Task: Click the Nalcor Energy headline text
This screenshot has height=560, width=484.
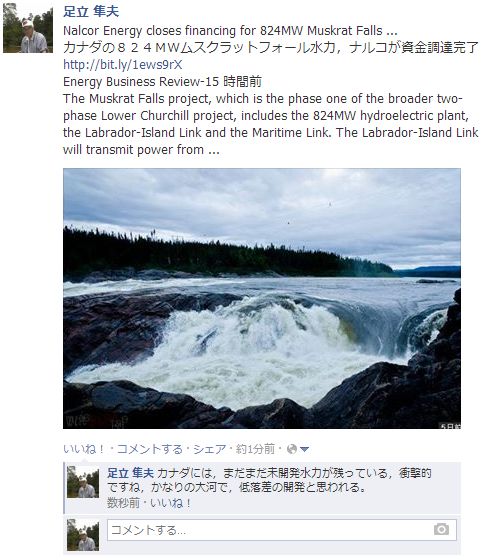Action: tap(230, 31)
